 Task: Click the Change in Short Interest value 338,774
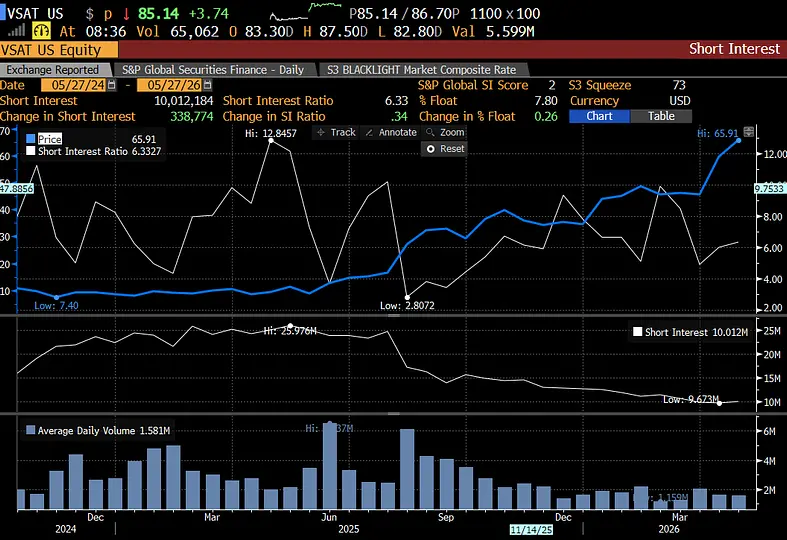(192, 116)
